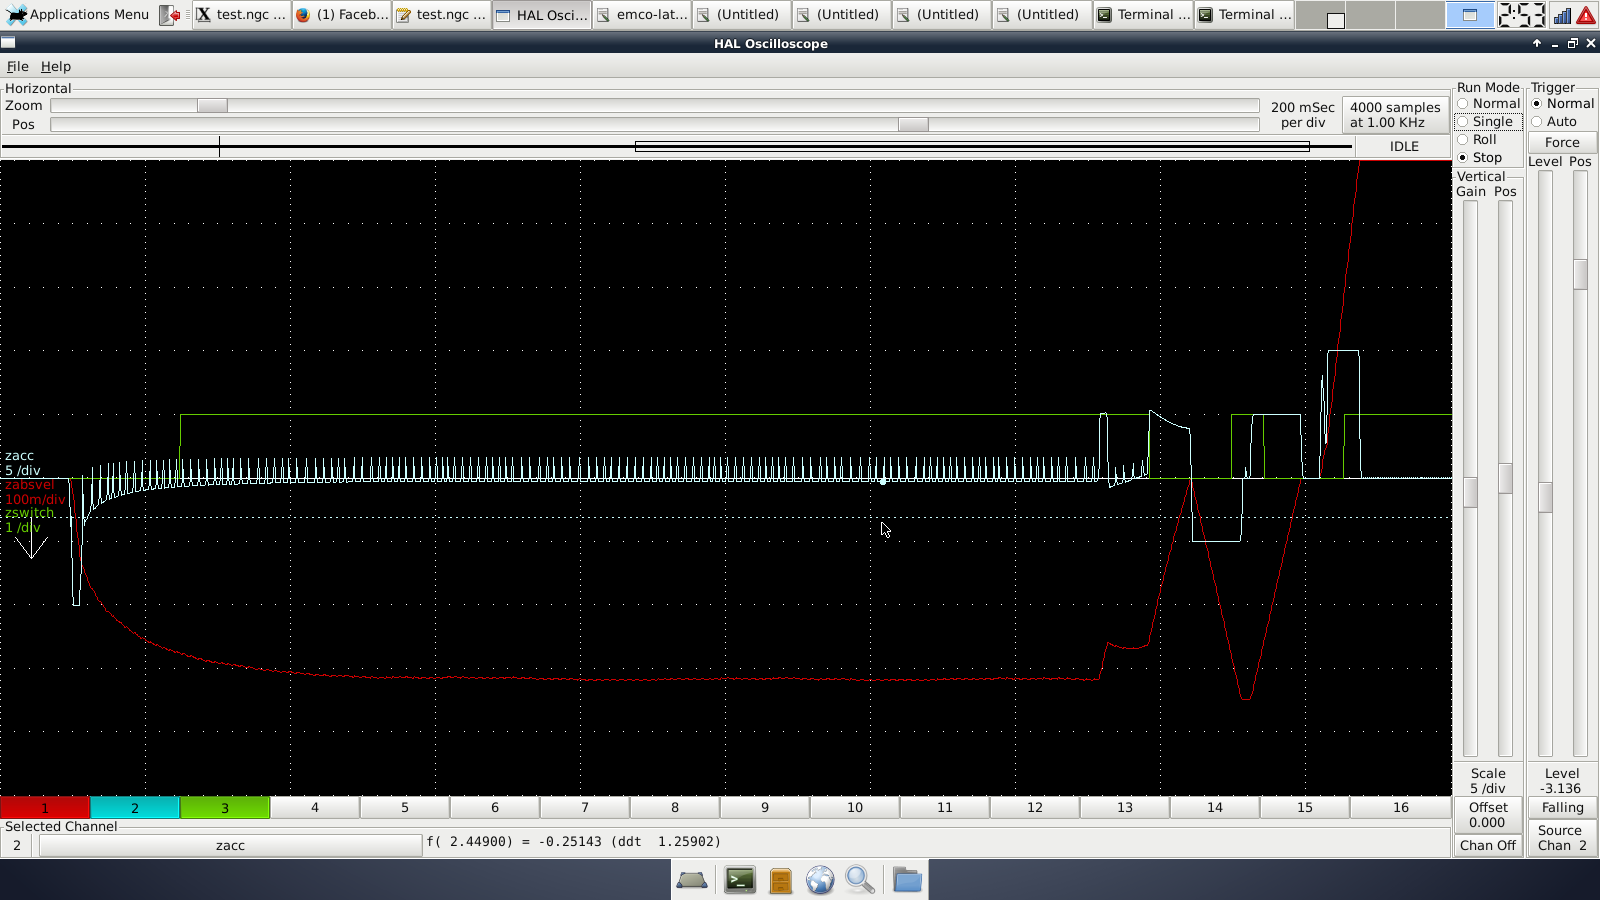The width and height of the screenshot is (1600, 900).
Task: Click the show desktop icon in dock
Action: coord(692,880)
